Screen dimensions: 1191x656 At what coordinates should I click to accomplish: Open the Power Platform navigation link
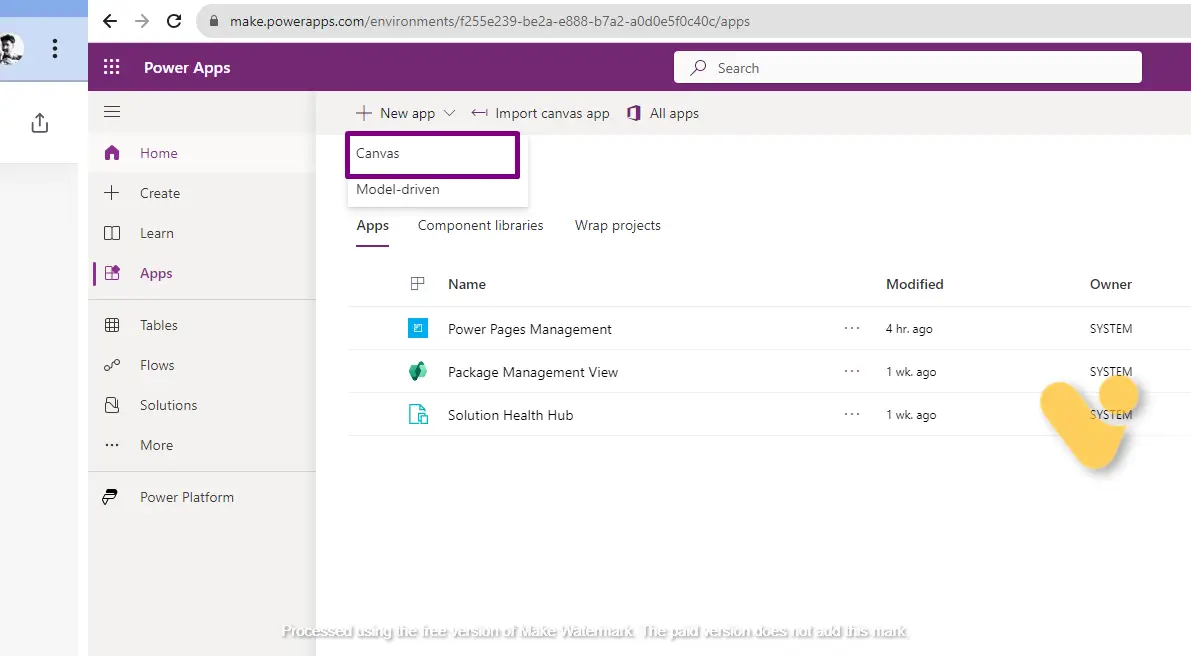click(x=187, y=497)
